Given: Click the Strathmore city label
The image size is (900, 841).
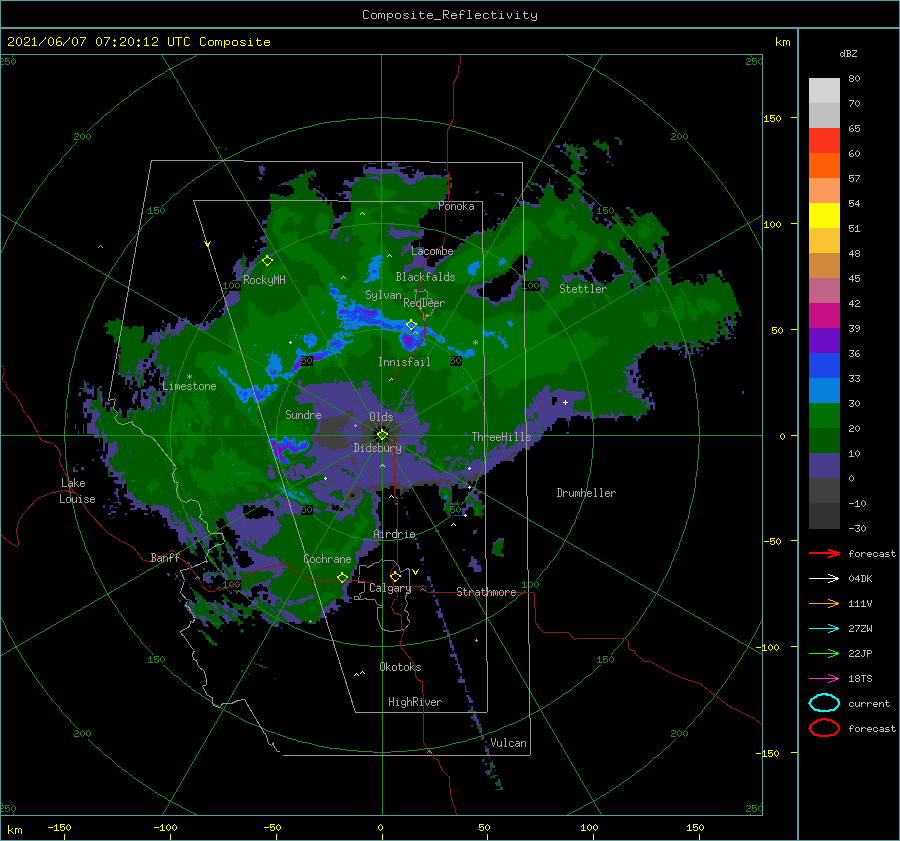Looking at the screenshot, I should coord(486,592).
